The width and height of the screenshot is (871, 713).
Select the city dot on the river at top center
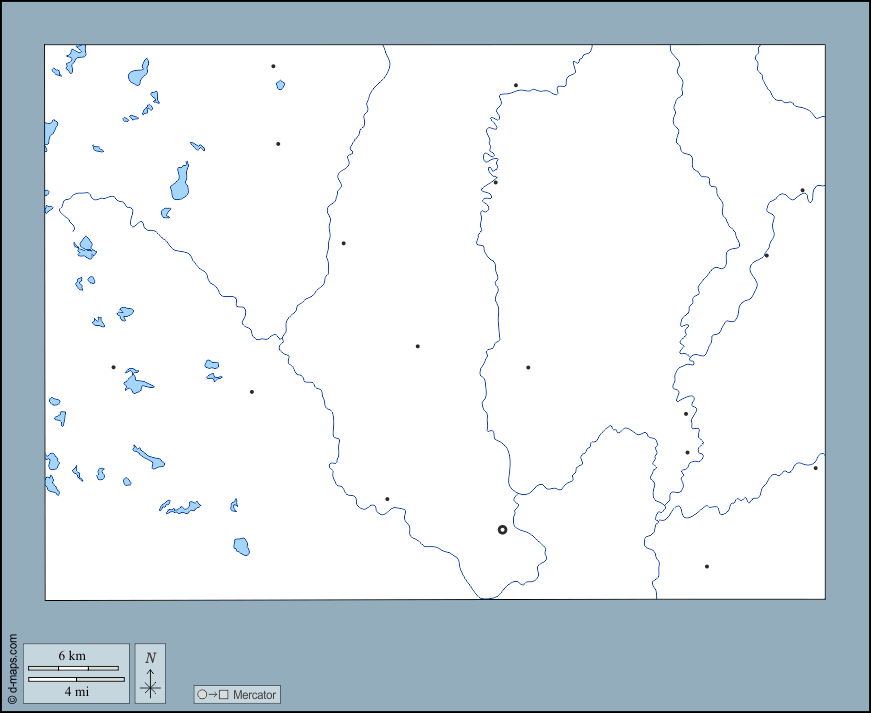[516, 85]
